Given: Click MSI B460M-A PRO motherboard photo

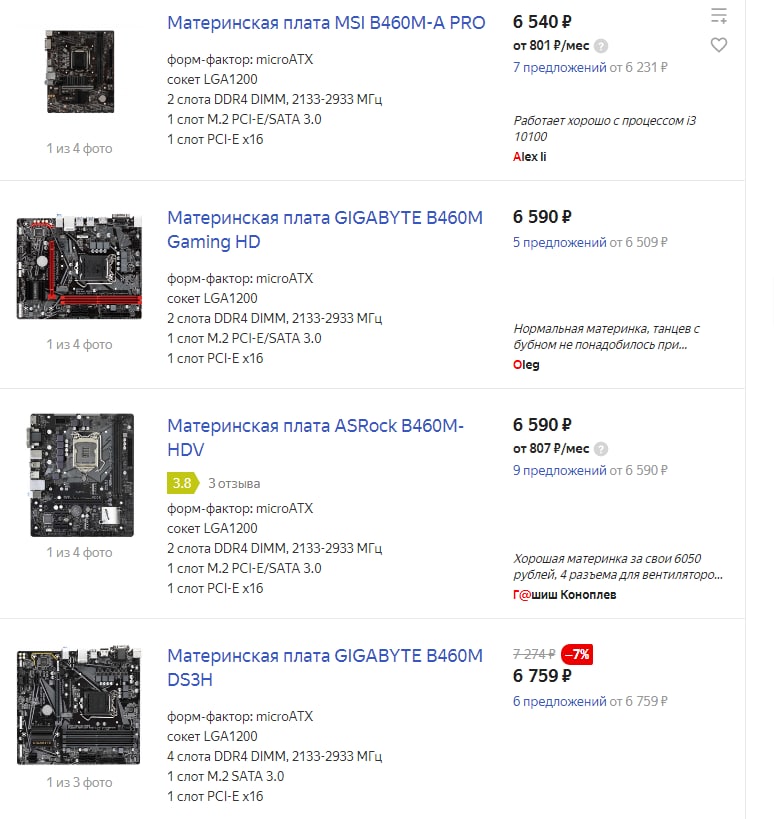Looking at the screenshot, I should point(80,72).
